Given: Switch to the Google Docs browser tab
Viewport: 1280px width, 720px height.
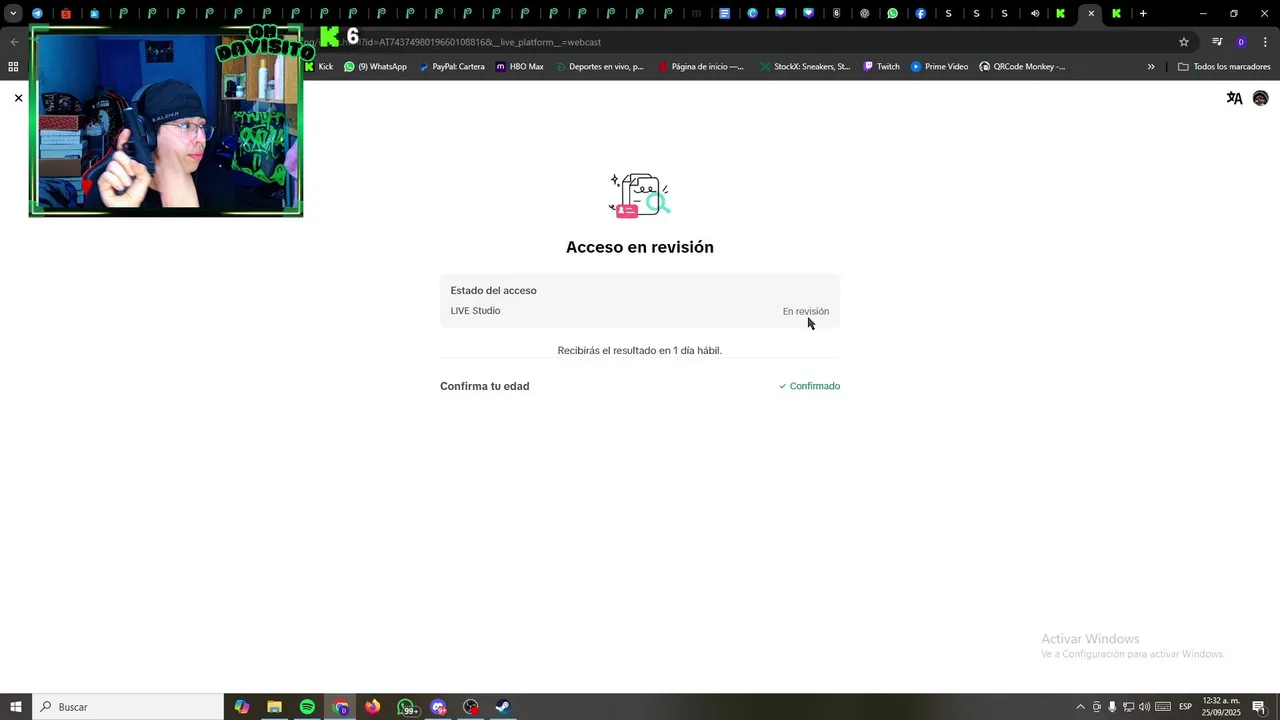Looking at the screenshot, I should coord(725,14).
